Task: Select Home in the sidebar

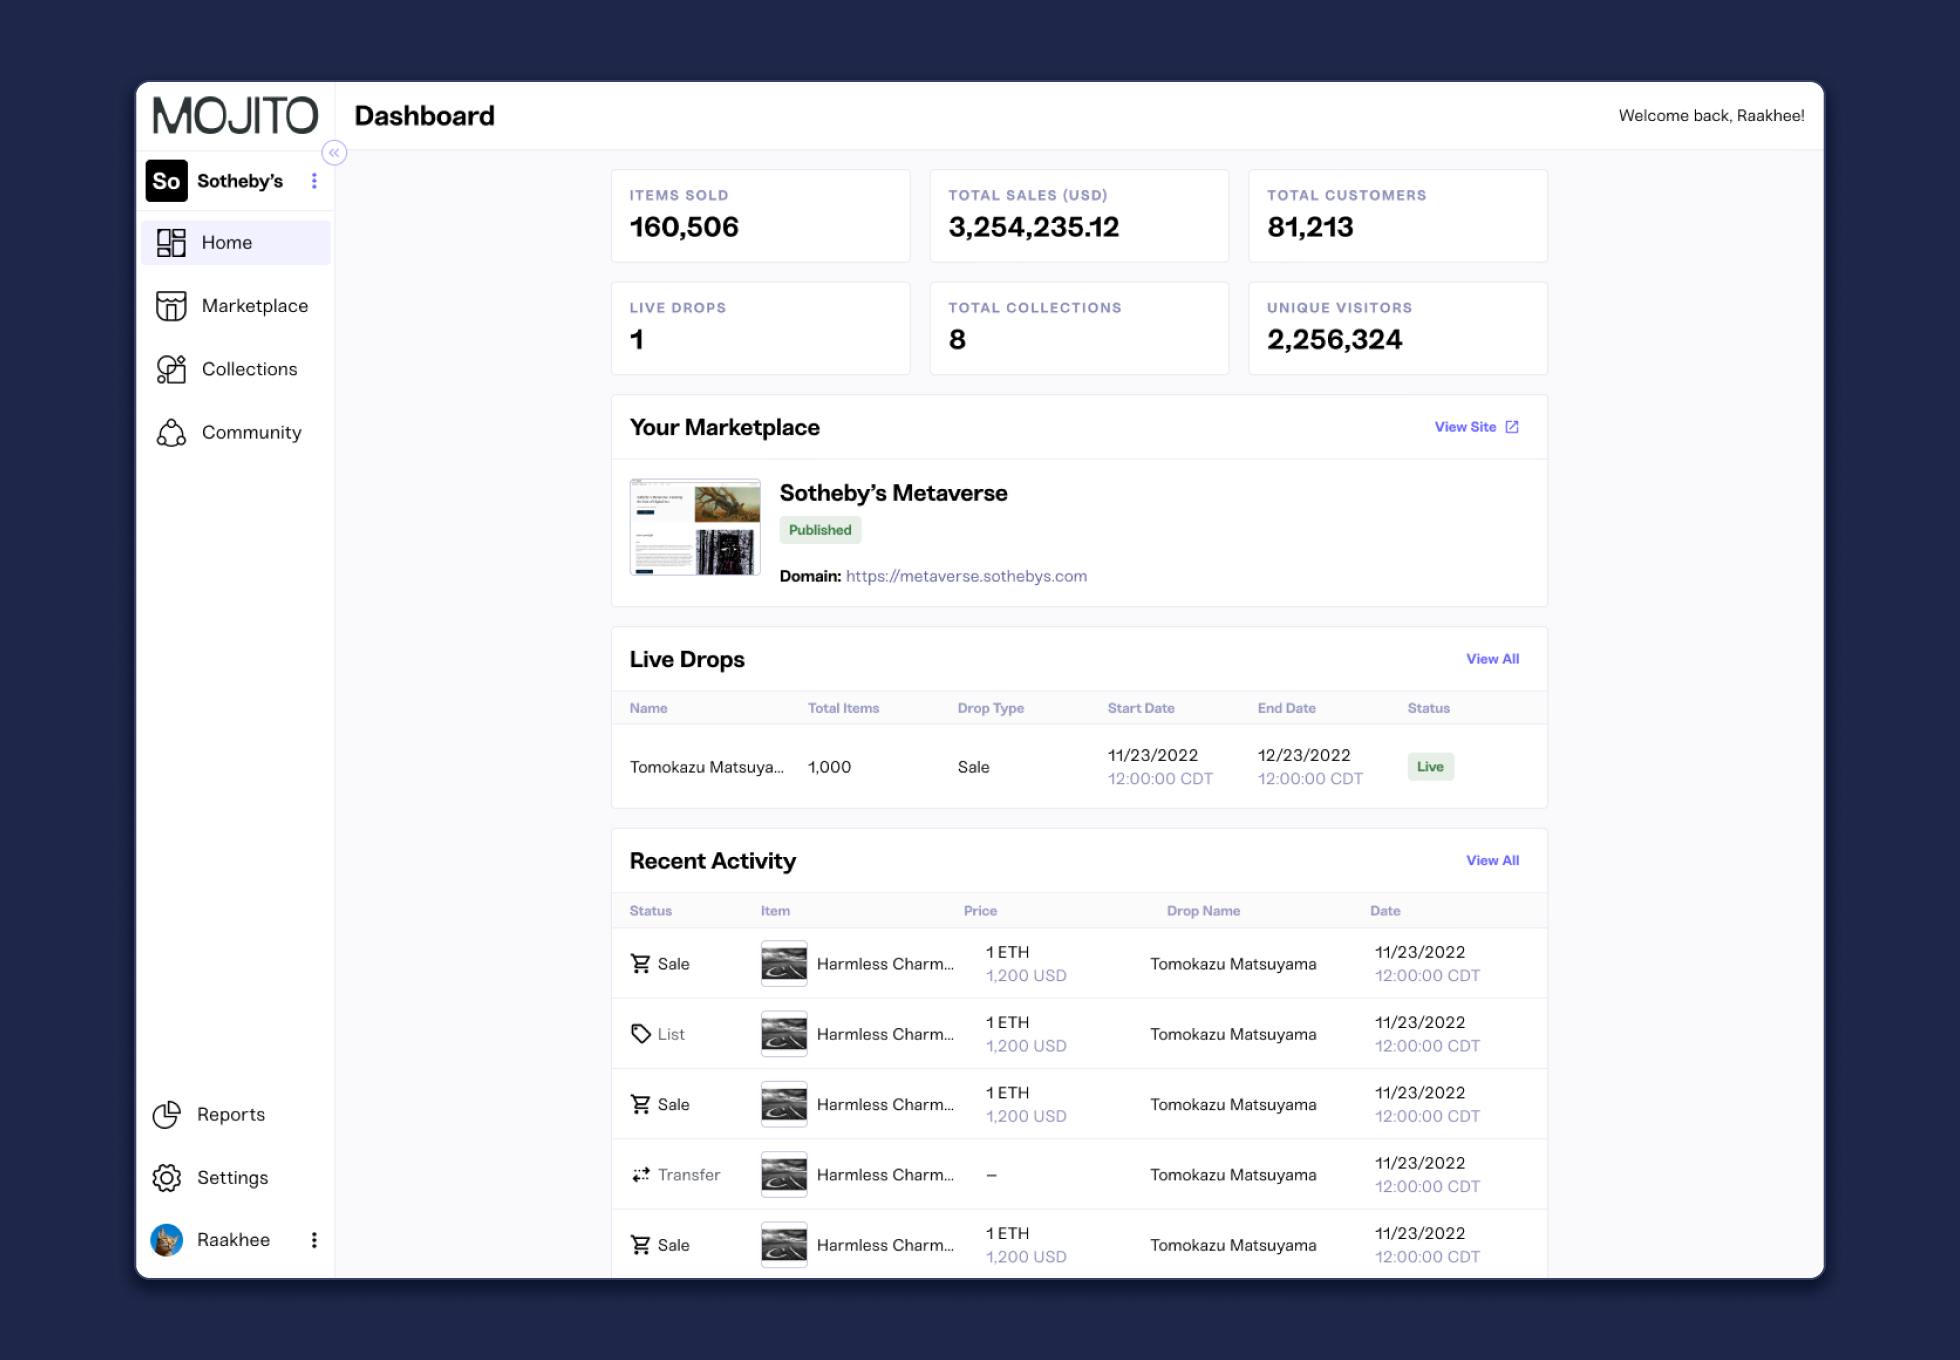Action: (236, 243)
